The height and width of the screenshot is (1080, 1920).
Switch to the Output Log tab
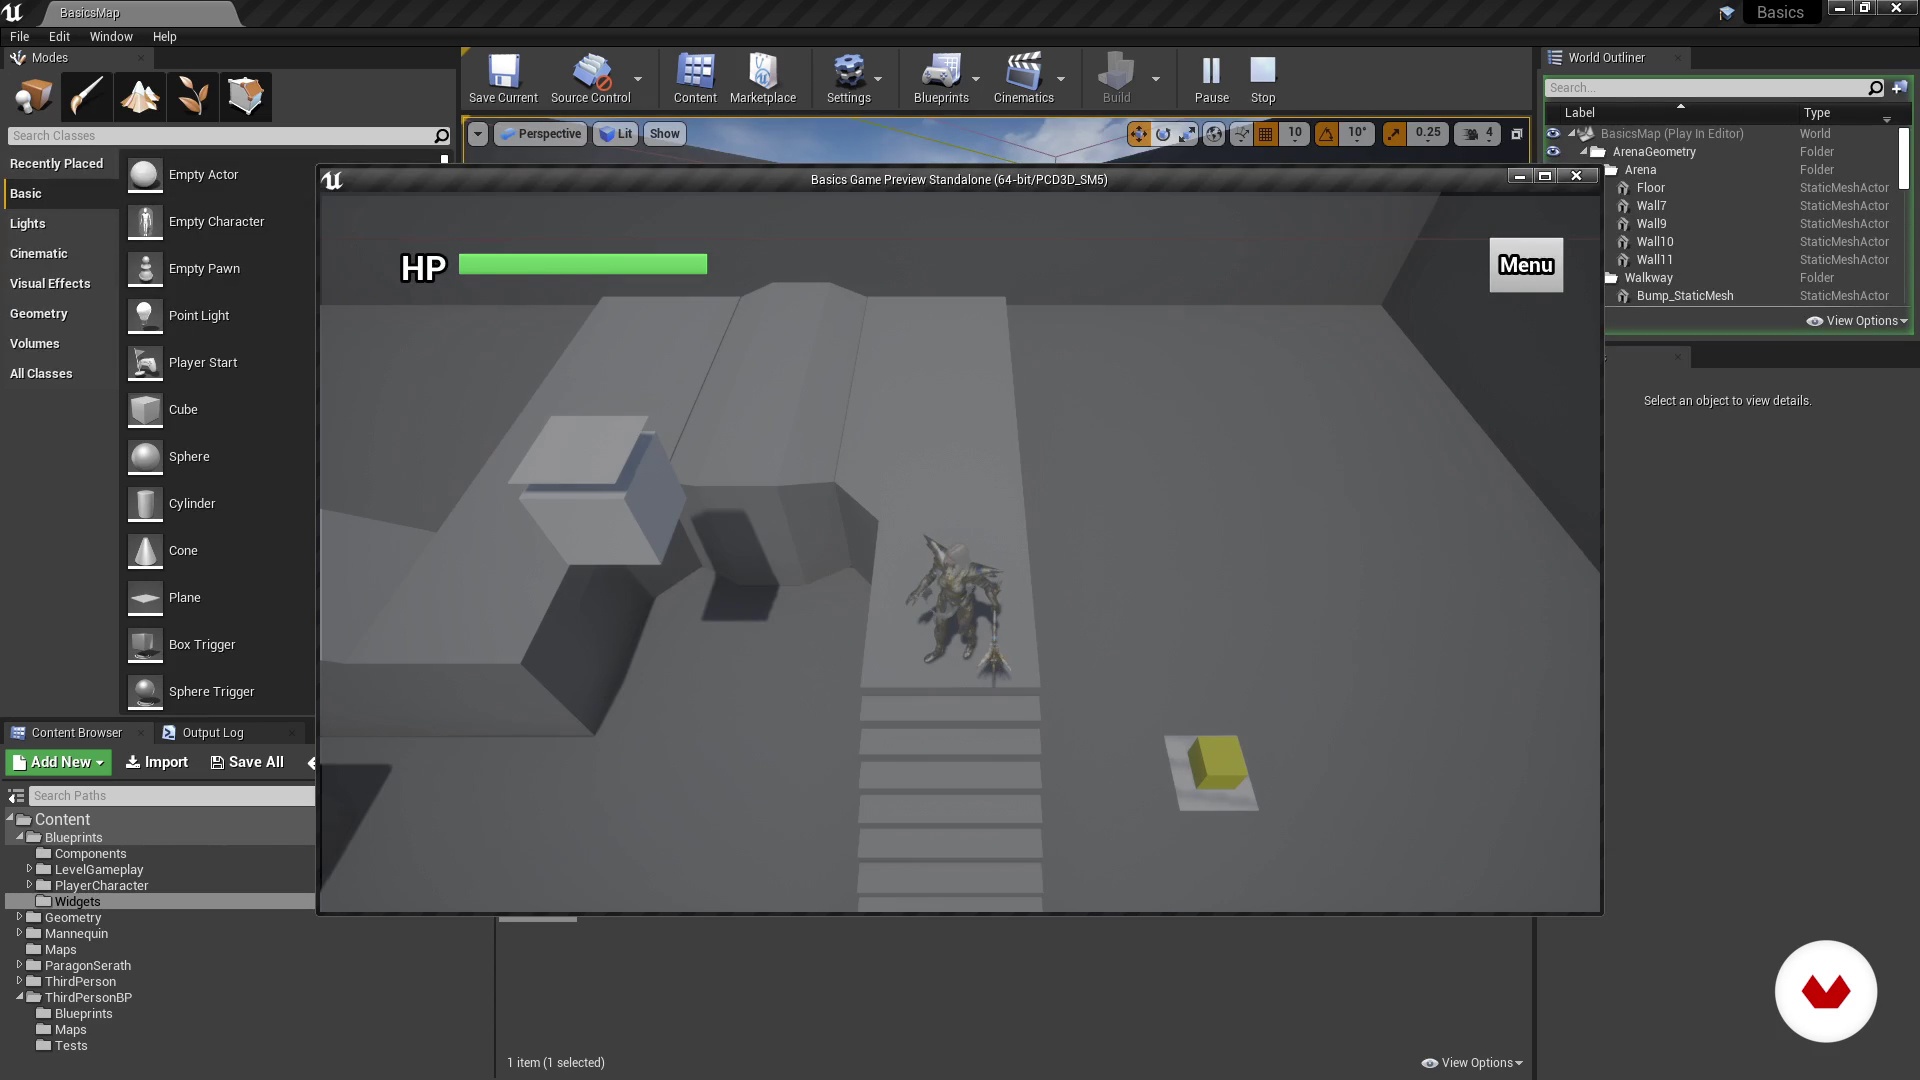[212, 733]
